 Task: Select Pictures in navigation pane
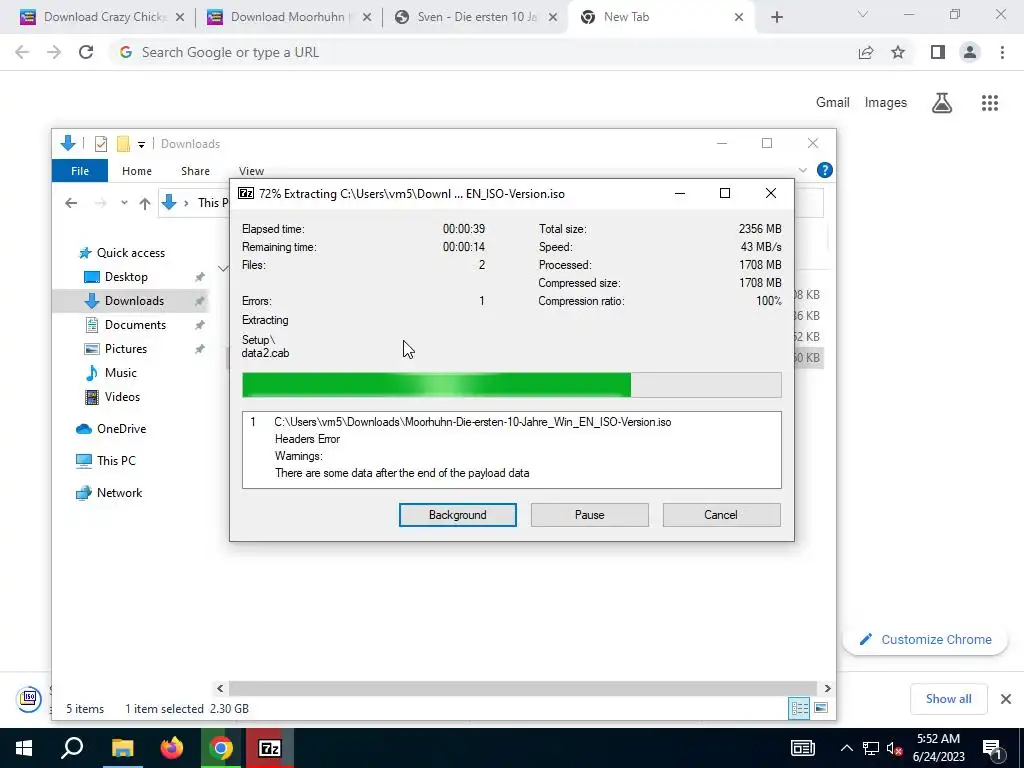coord(125,349)
